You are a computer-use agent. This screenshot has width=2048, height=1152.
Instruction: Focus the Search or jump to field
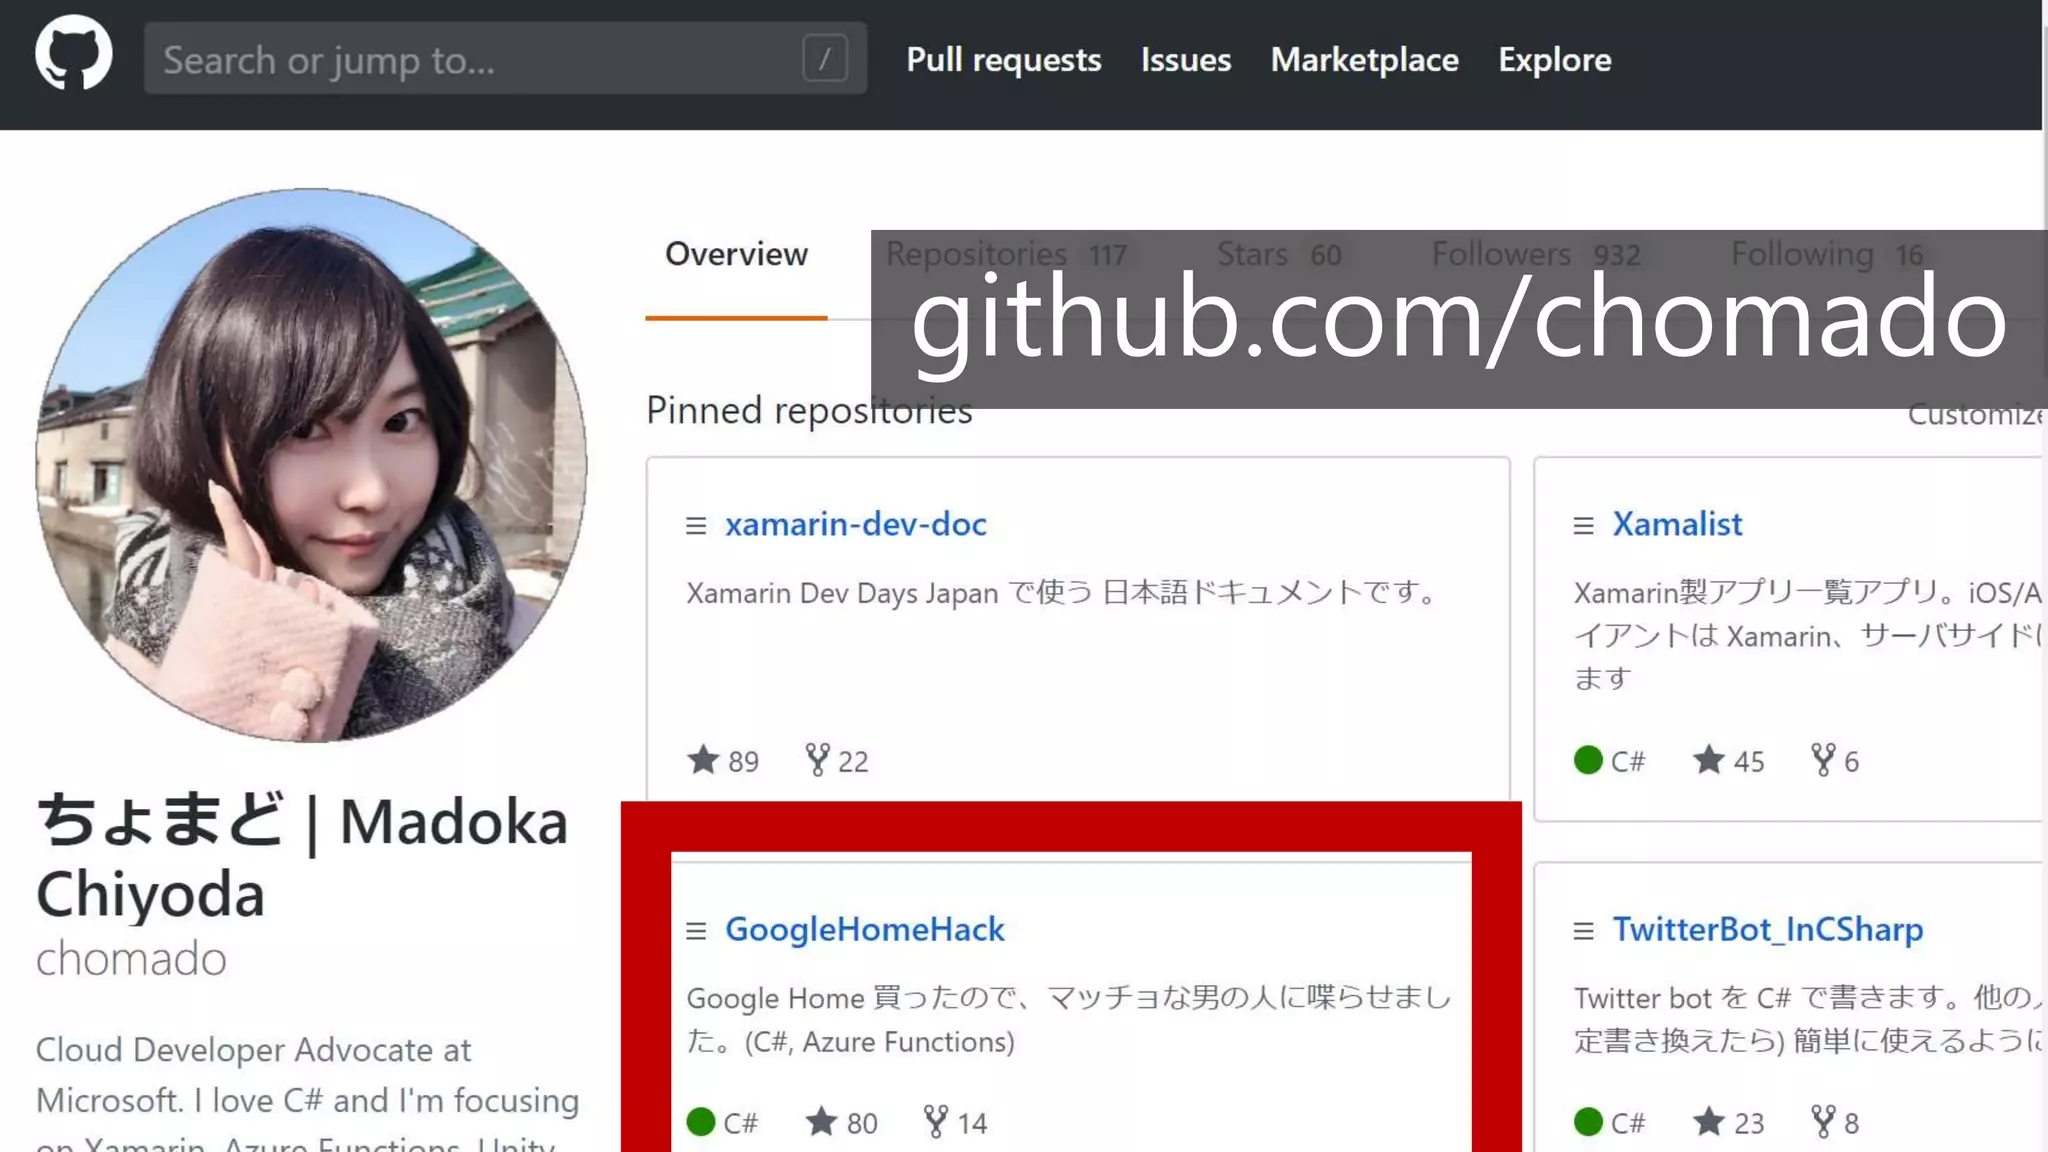[x=505, y=59]
